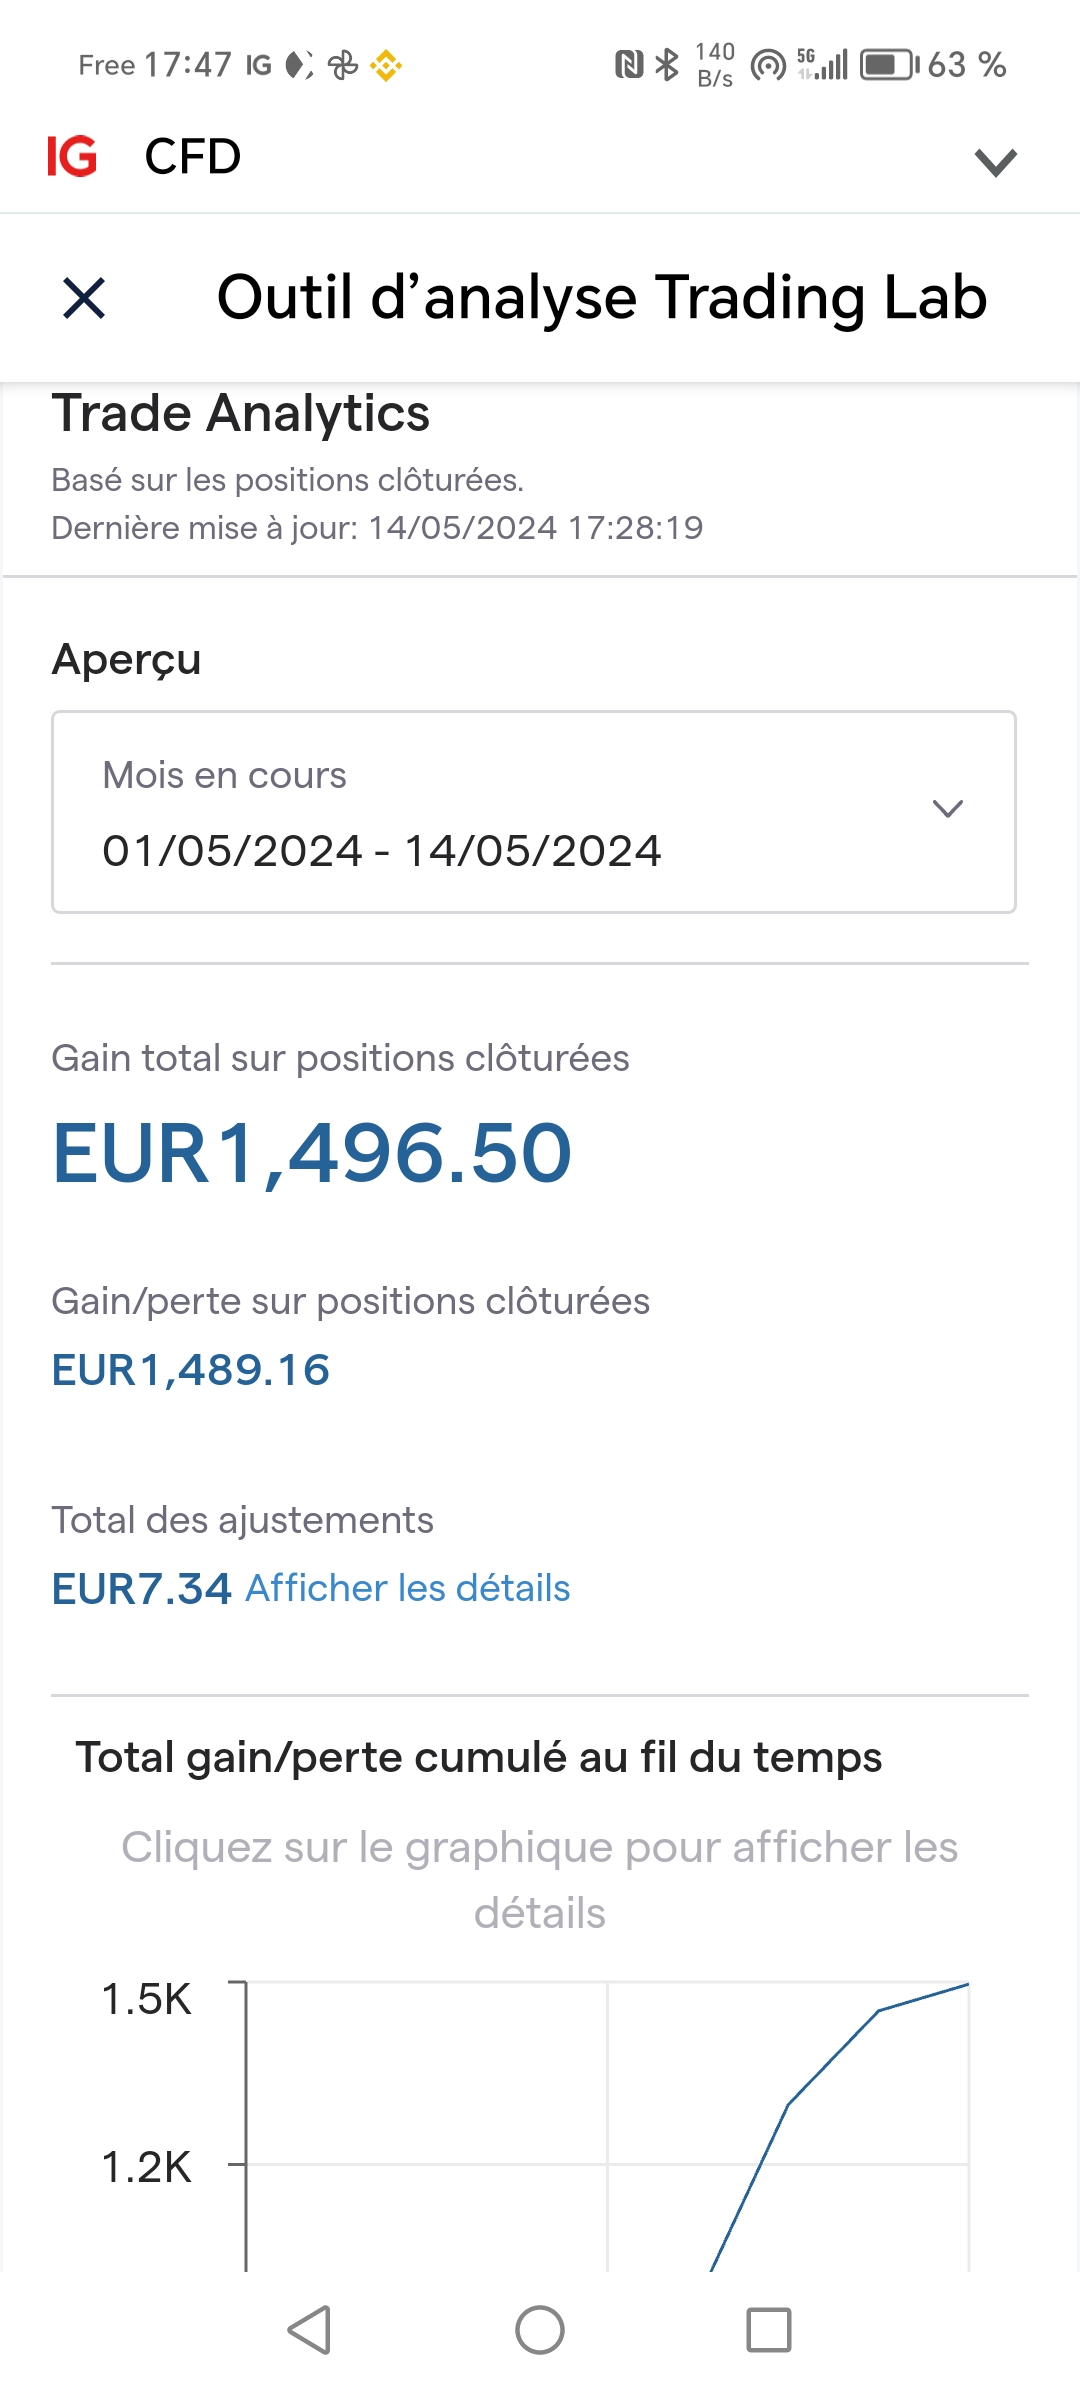Open recent apps square button
Screen dimensions: 1080x2388
tap(769, 2330)
